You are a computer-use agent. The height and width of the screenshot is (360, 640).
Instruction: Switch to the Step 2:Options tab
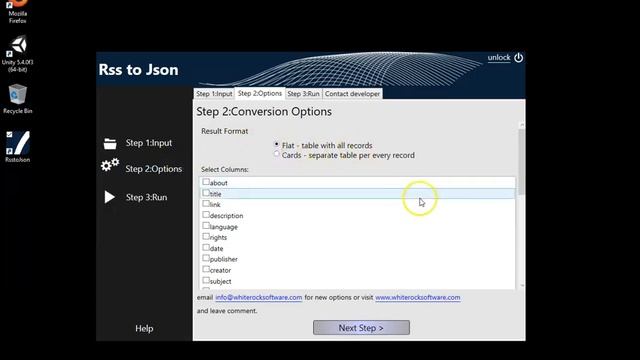coord(260,93)
